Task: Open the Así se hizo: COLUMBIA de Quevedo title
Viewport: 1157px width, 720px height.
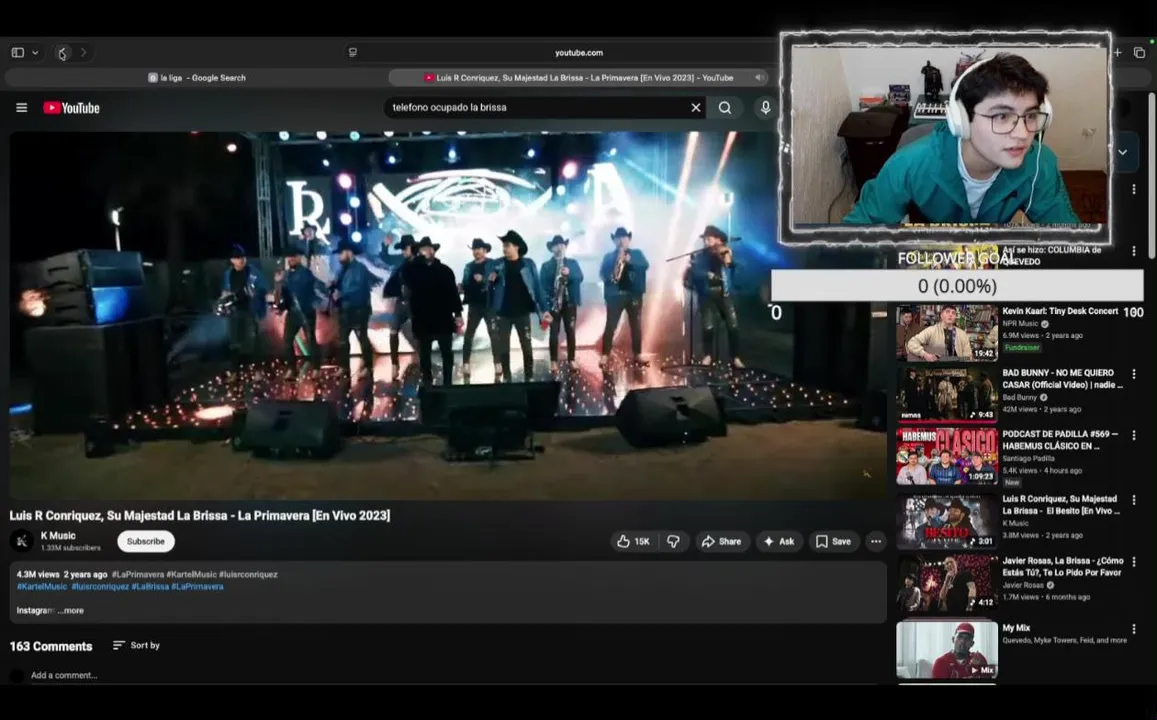Action: click(1051, 255)
